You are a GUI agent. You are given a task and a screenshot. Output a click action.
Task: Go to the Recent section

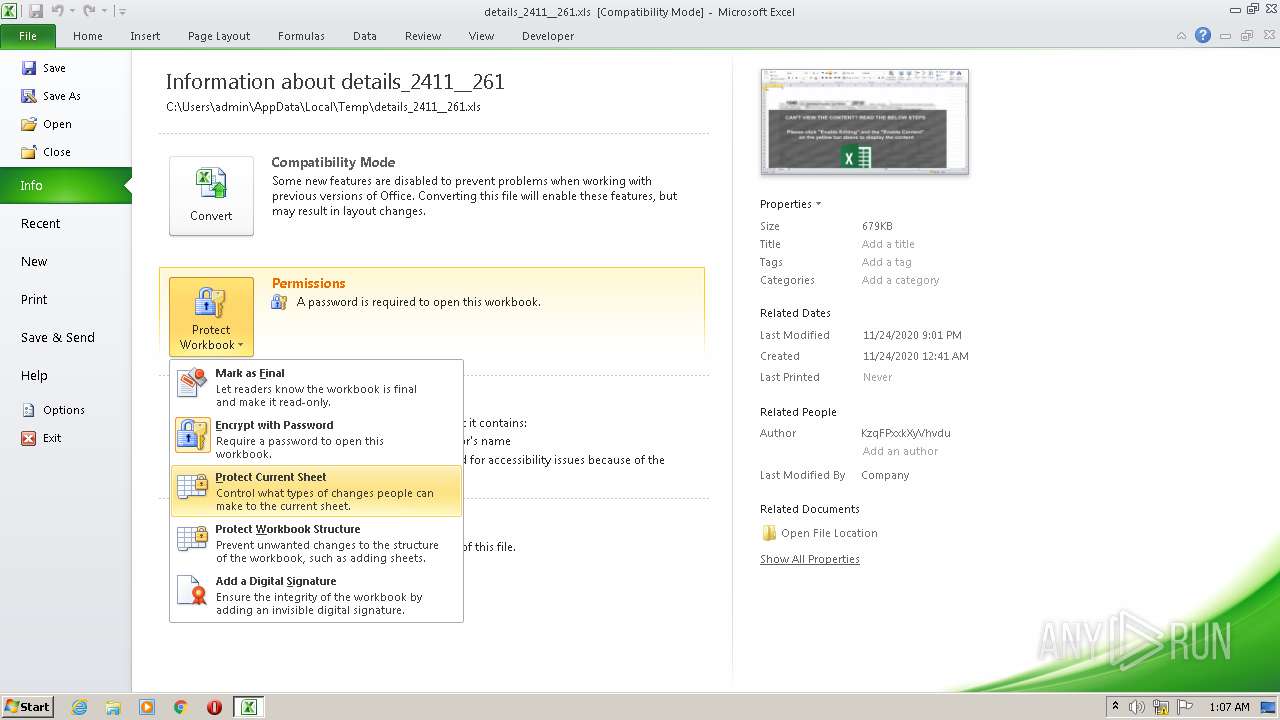point(65,224)
